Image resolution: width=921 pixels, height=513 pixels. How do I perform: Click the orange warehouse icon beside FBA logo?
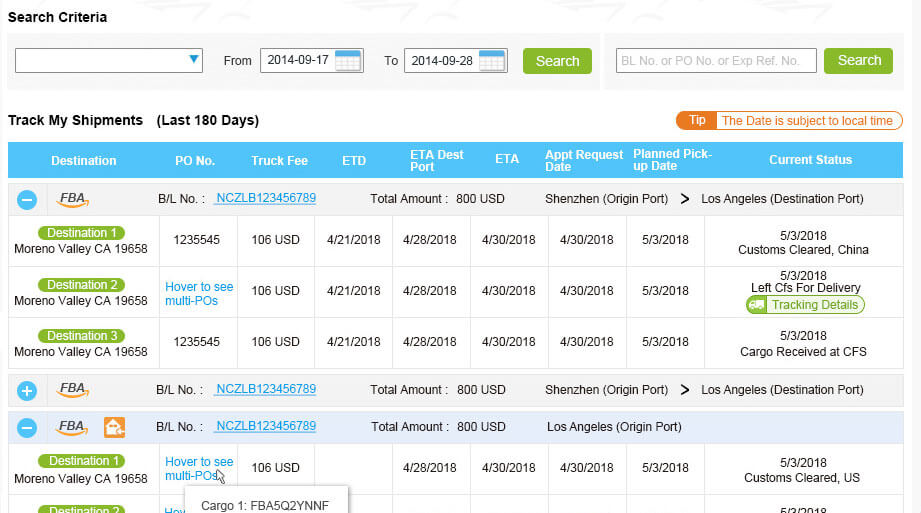pyautogui.click(x=115, y=427)
